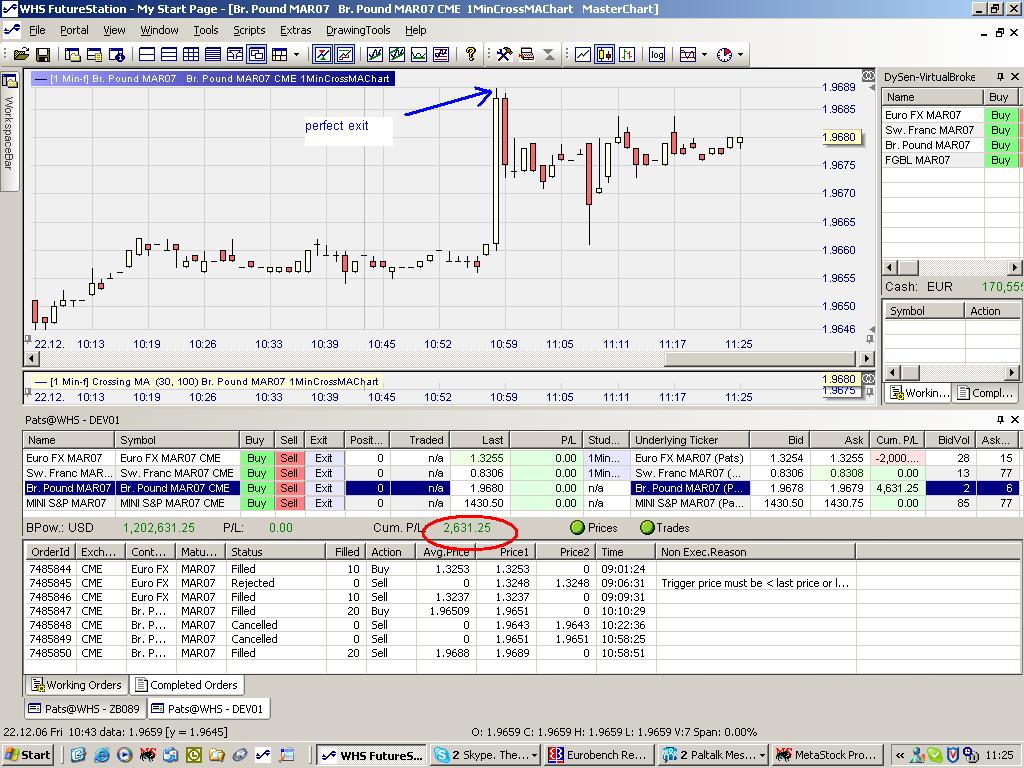The width and height of the screenshot is (1024, 768).
Task: Open the File menu
Action: (x=37, y=30)
